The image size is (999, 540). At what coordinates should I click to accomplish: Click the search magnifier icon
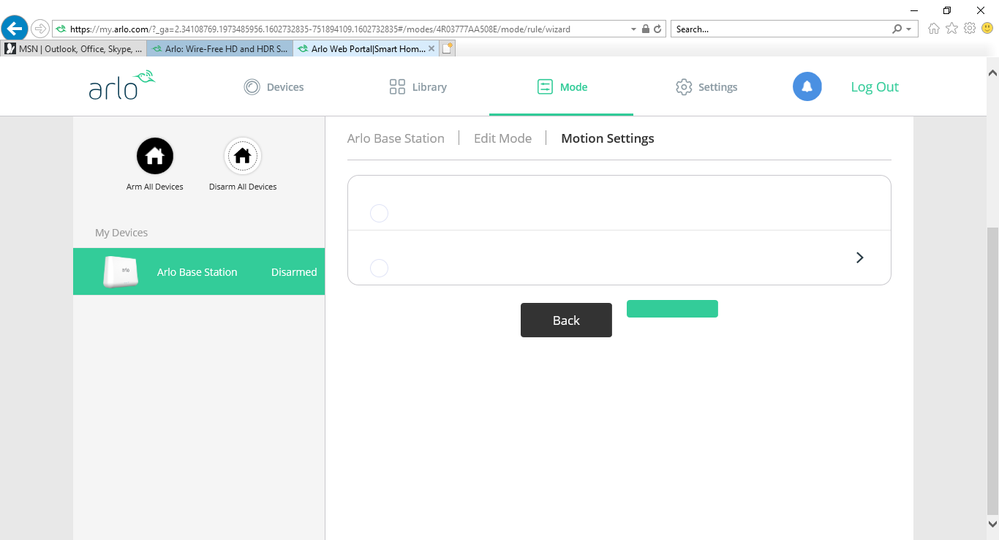coord(897,29)
